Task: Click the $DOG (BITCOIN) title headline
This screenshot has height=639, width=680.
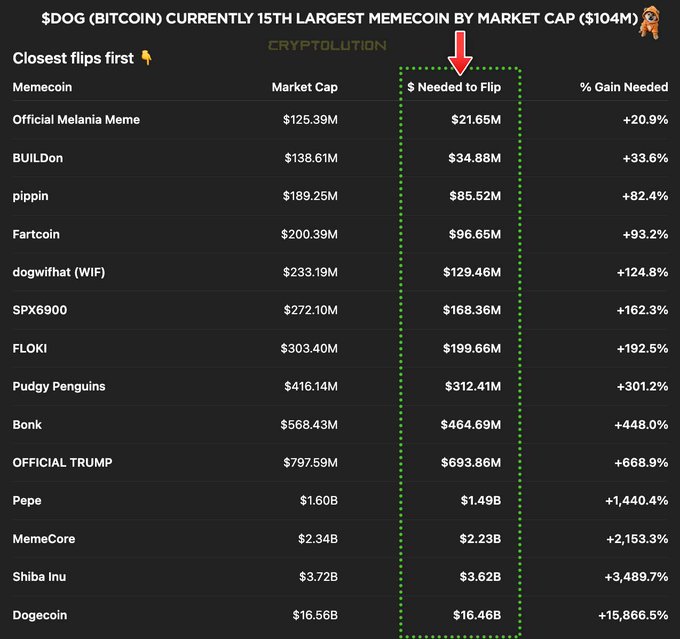Action: pos(340,18)
